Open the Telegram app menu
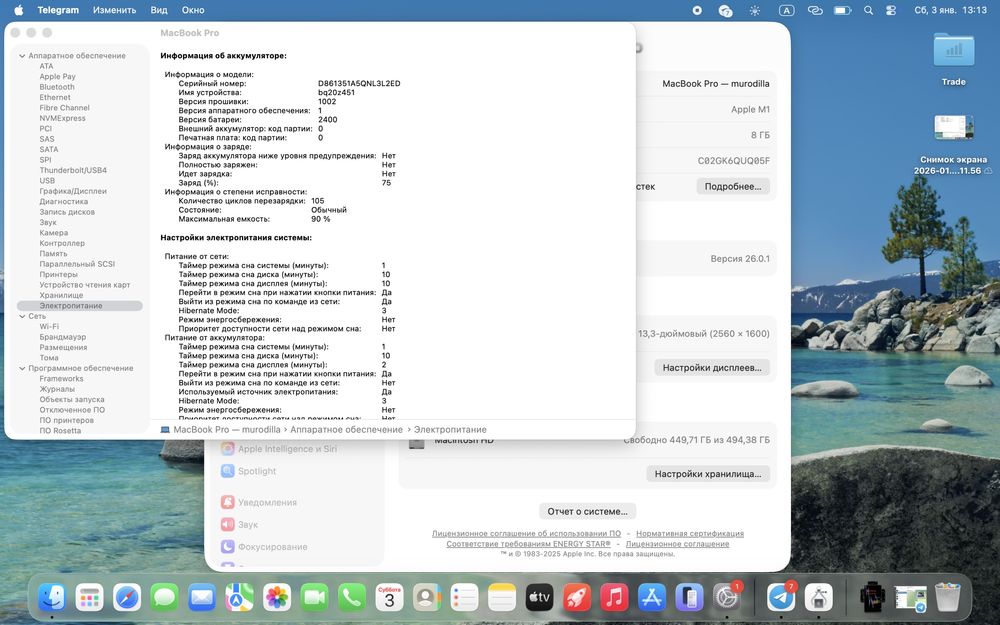Screen dimensions: 1000x625 [58, 10]
